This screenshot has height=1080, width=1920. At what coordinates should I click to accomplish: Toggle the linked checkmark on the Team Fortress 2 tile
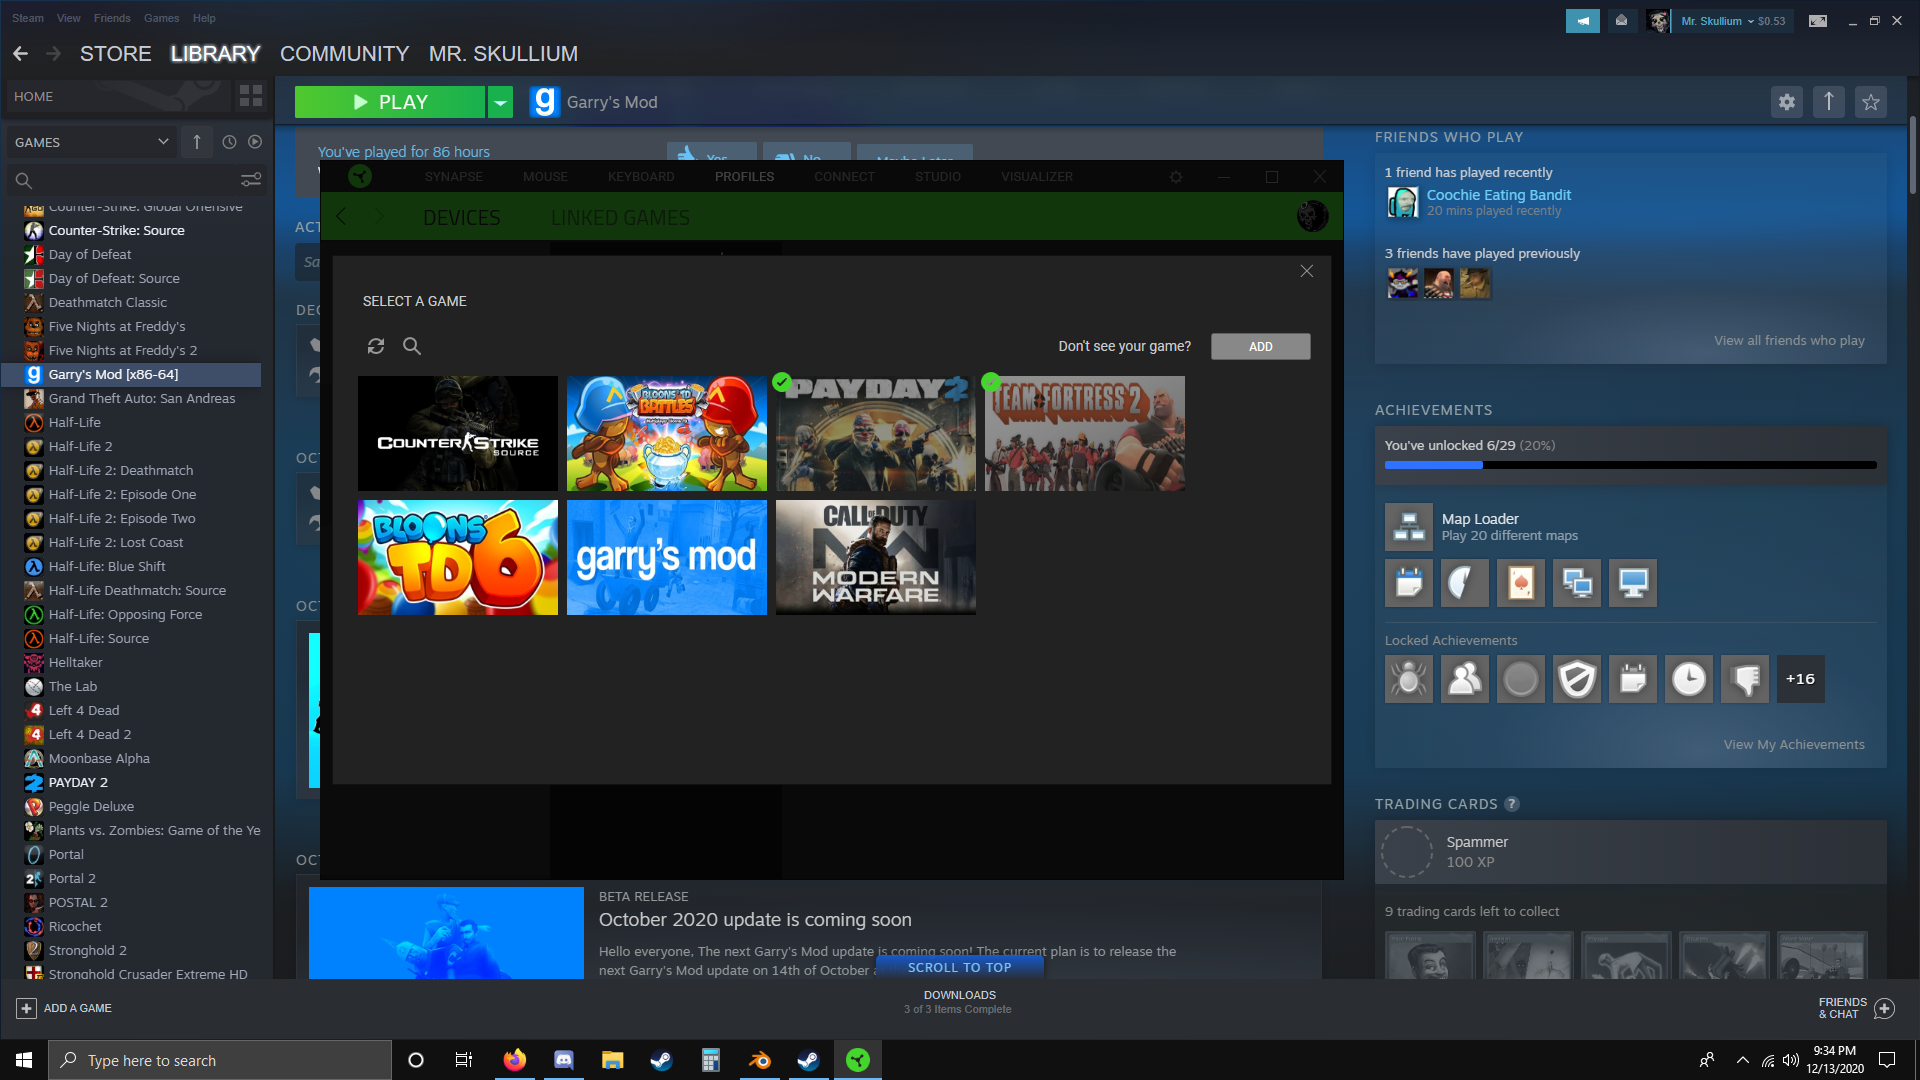click(991, 382)
